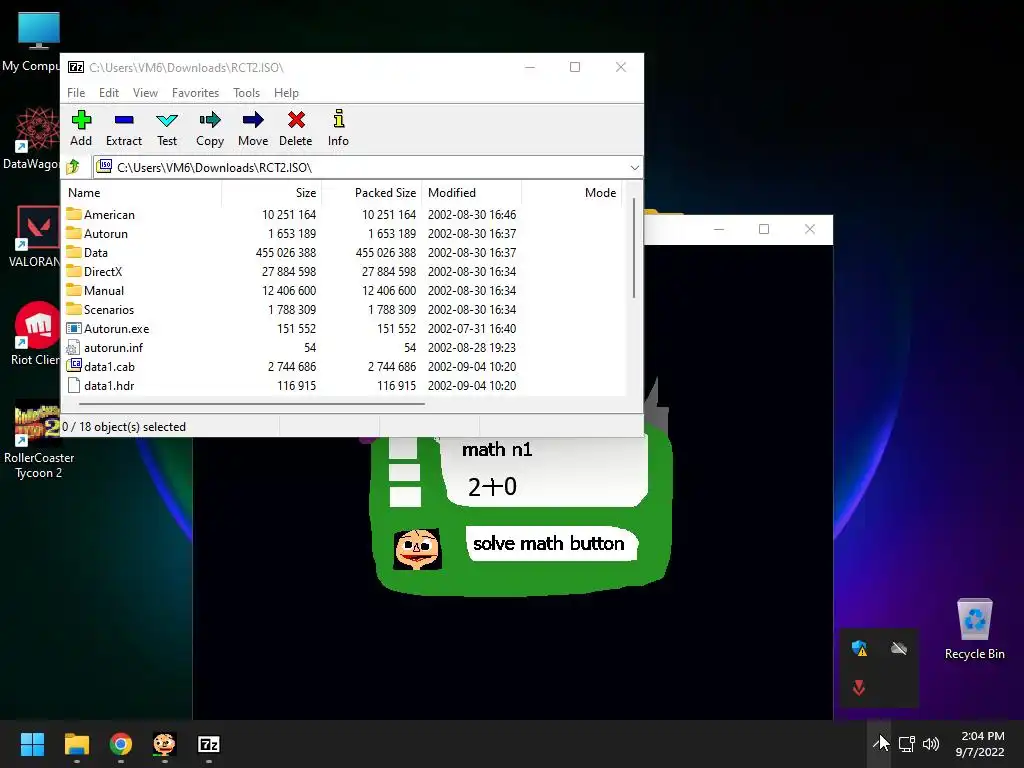Viewport: 1024px width, 768px height.
Task: Sort by the Mode column header
Action: pos(571,193)
